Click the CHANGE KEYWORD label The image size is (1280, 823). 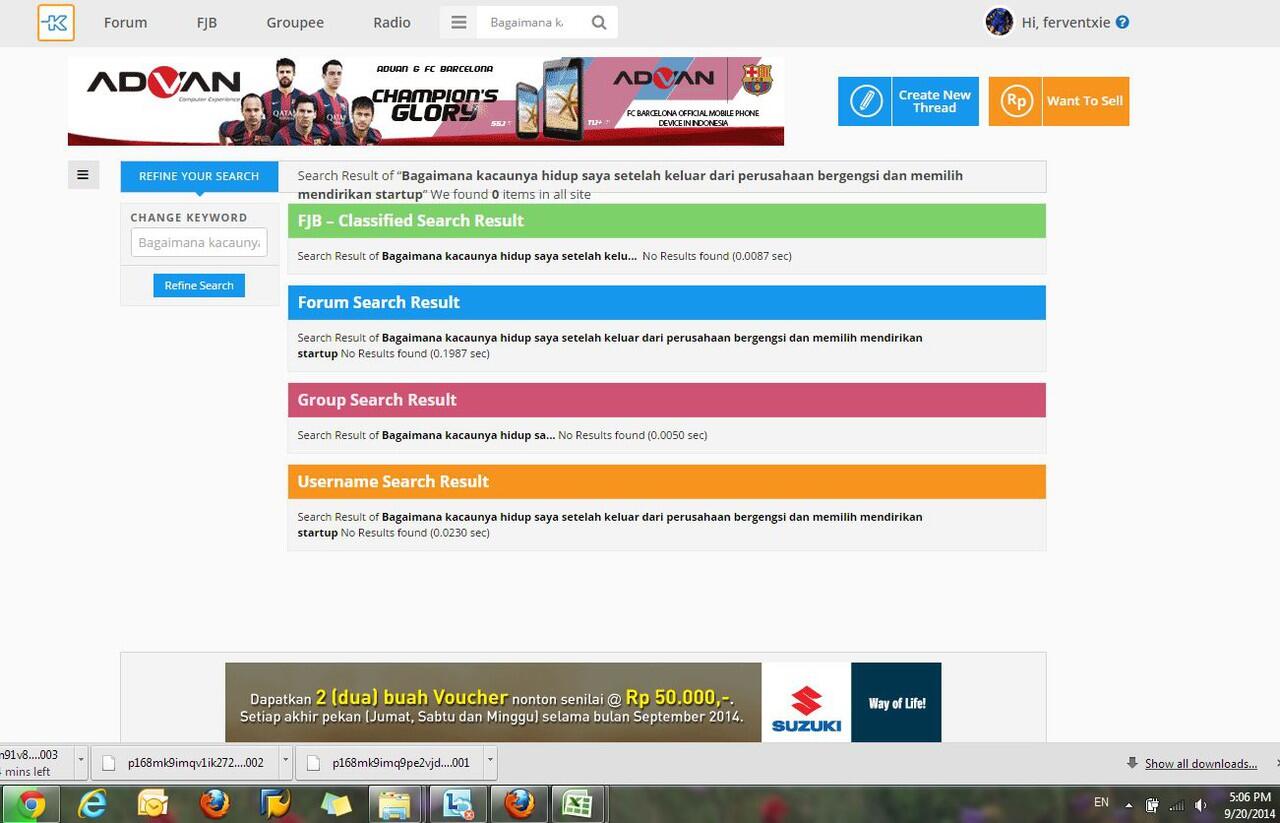point(189,217)
